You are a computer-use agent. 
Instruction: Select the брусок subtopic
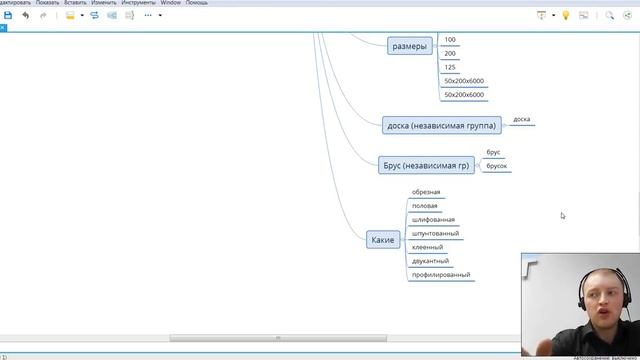pos(496,166)
